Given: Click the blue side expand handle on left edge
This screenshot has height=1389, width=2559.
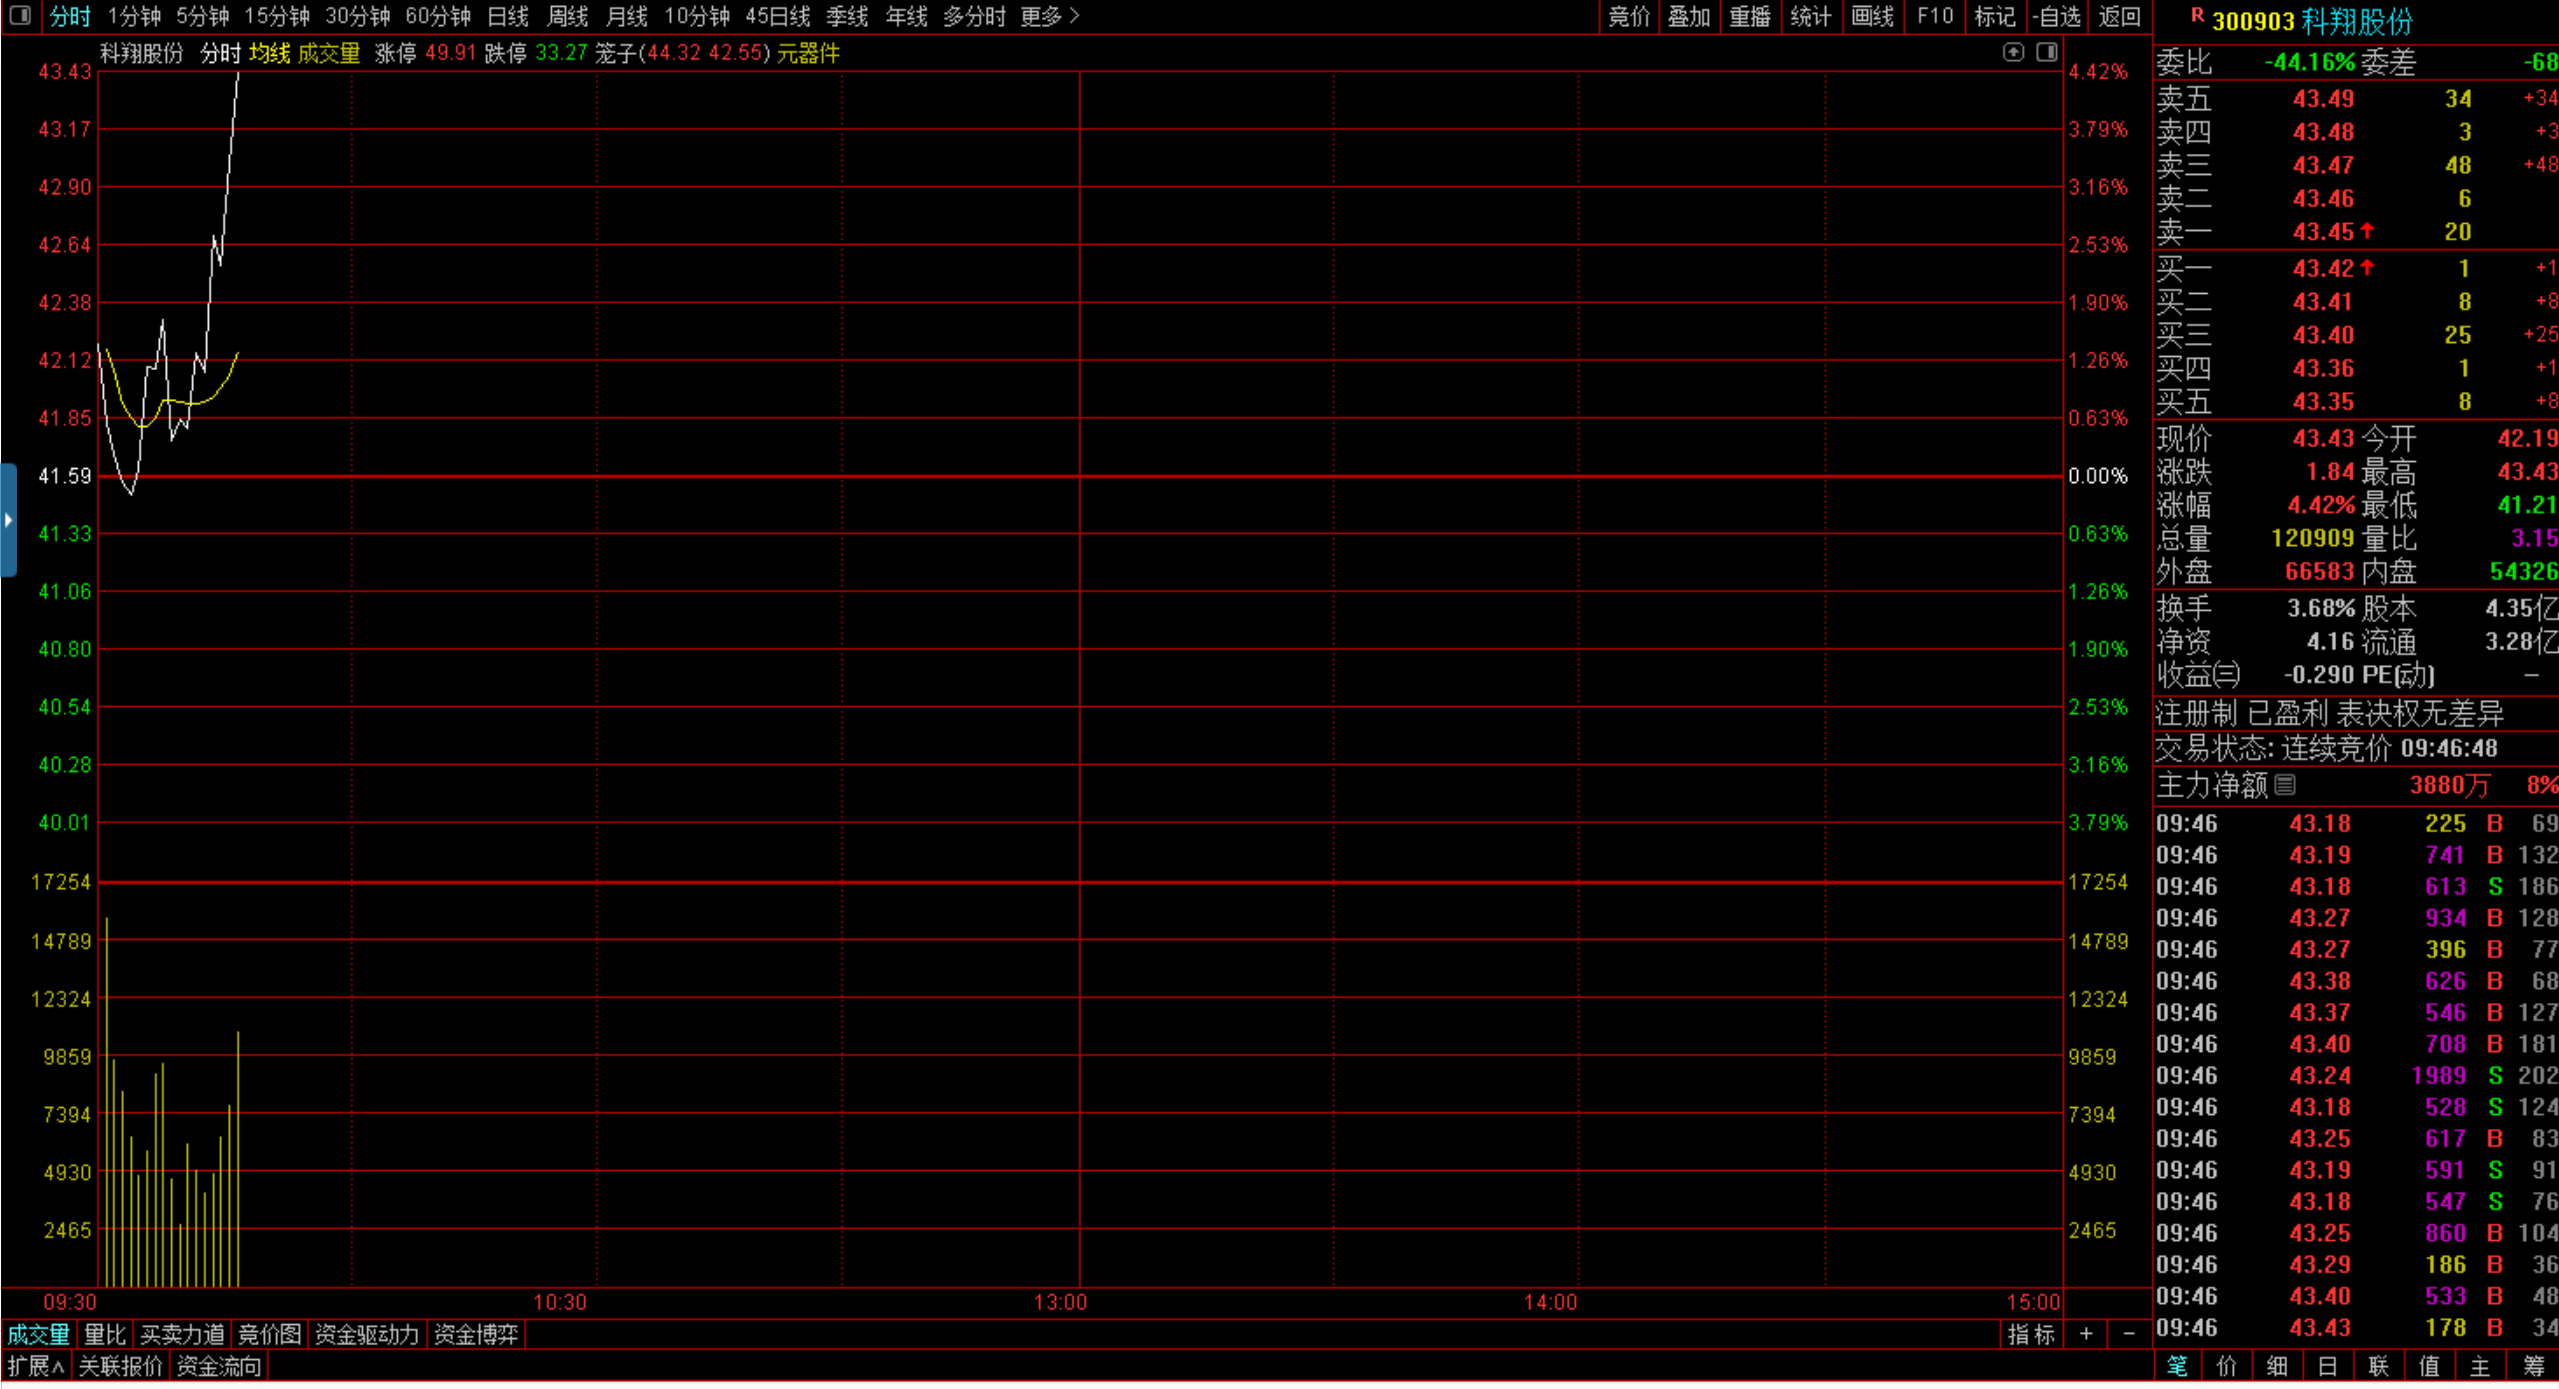Looking at the screenshot, I should click(8, 520).
